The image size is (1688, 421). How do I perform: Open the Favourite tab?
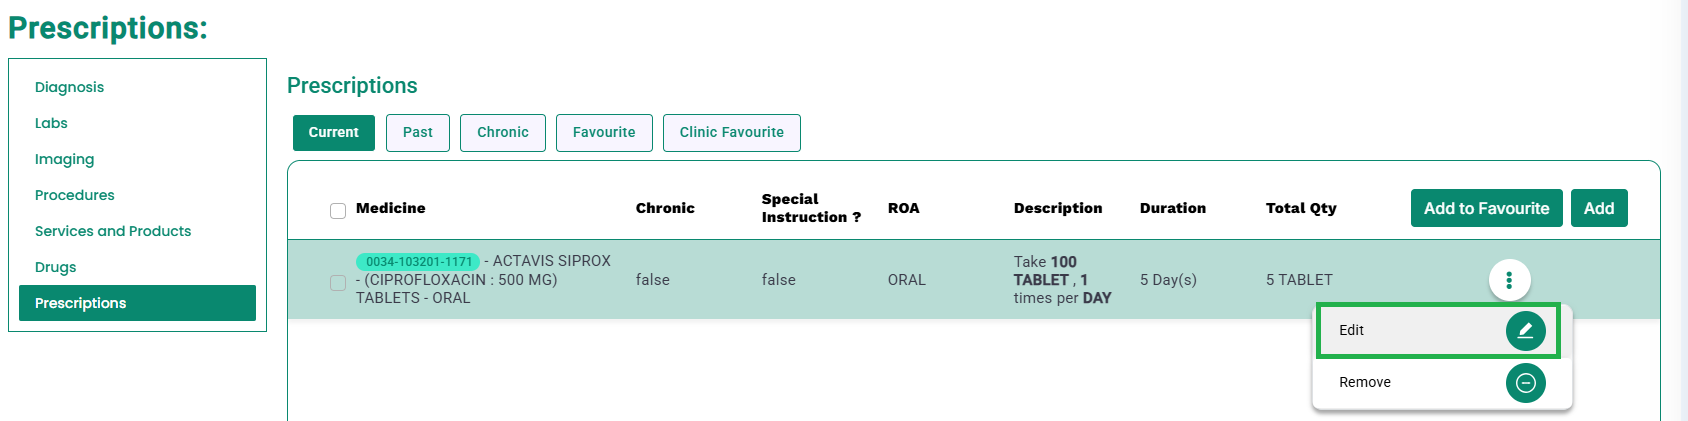[x=604, y=133]
